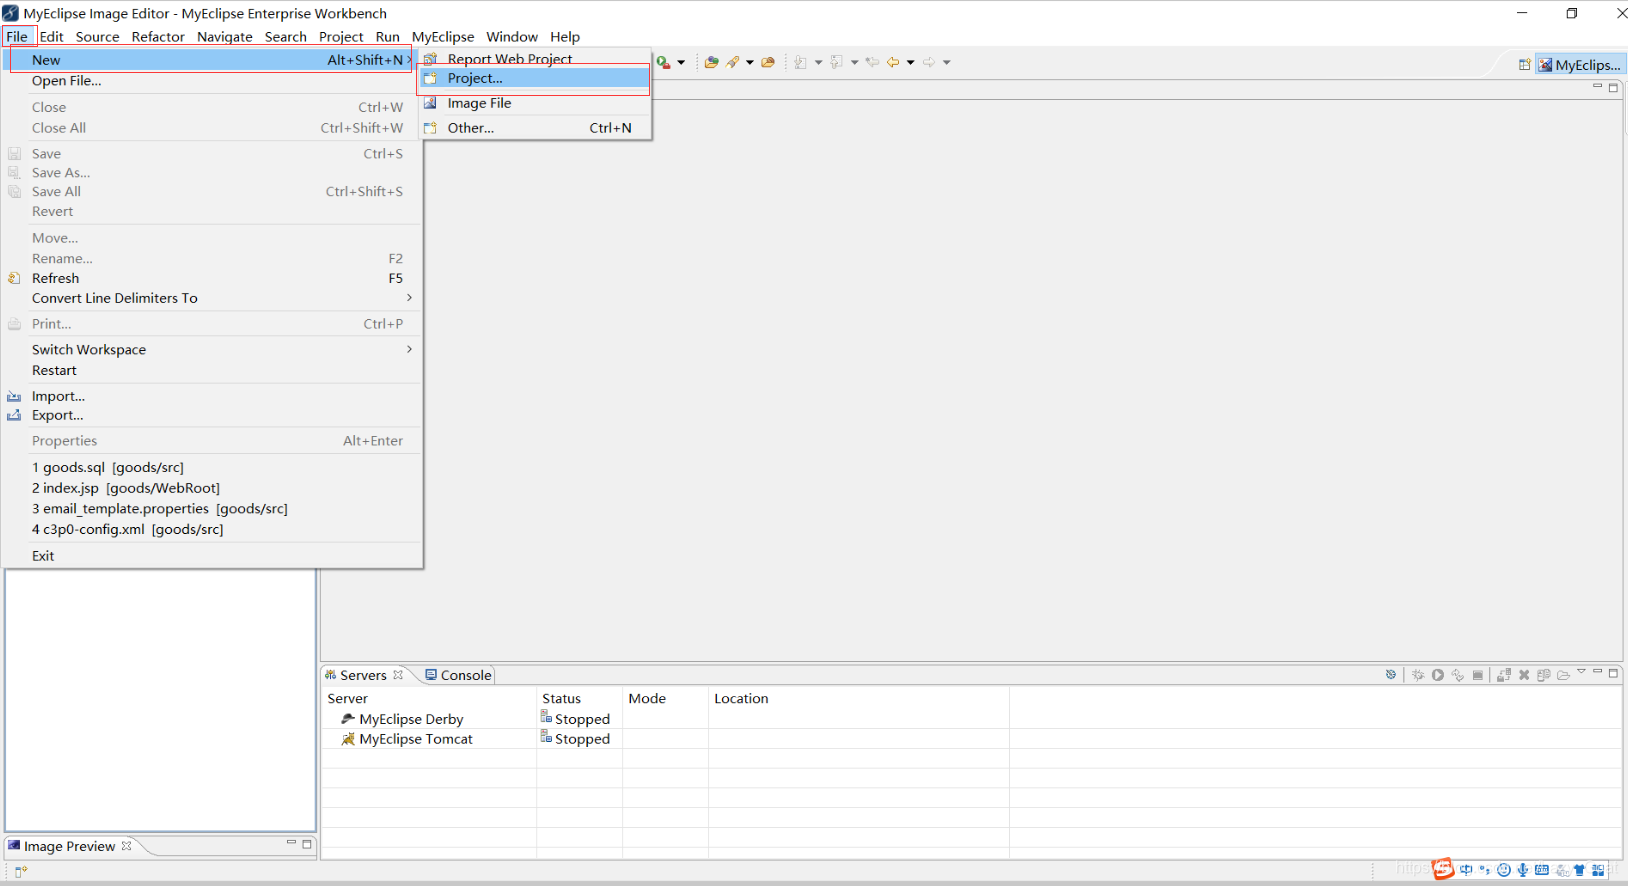Click the Stop server square icon
This screenshot has height=886, width=1628.
pos(1478,675)
